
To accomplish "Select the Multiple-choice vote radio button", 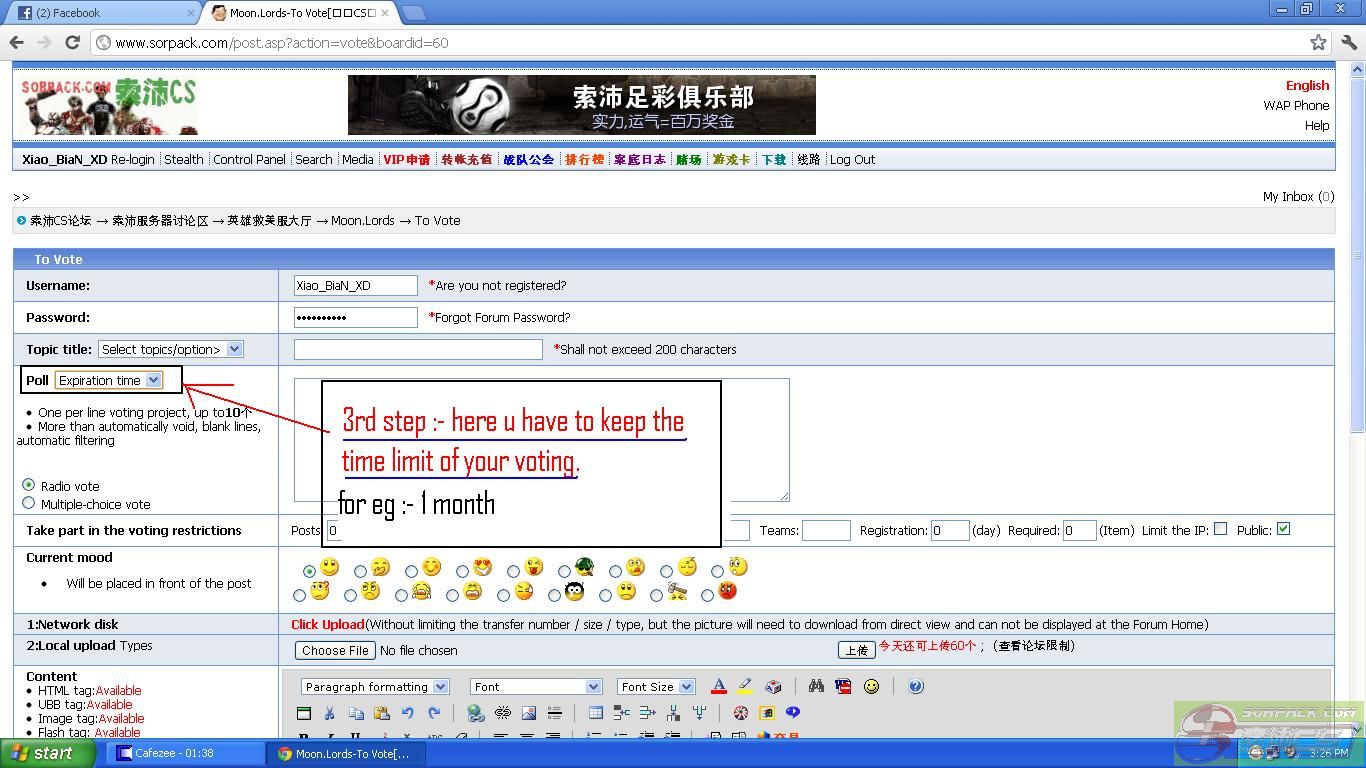I will tap(28, 504).
